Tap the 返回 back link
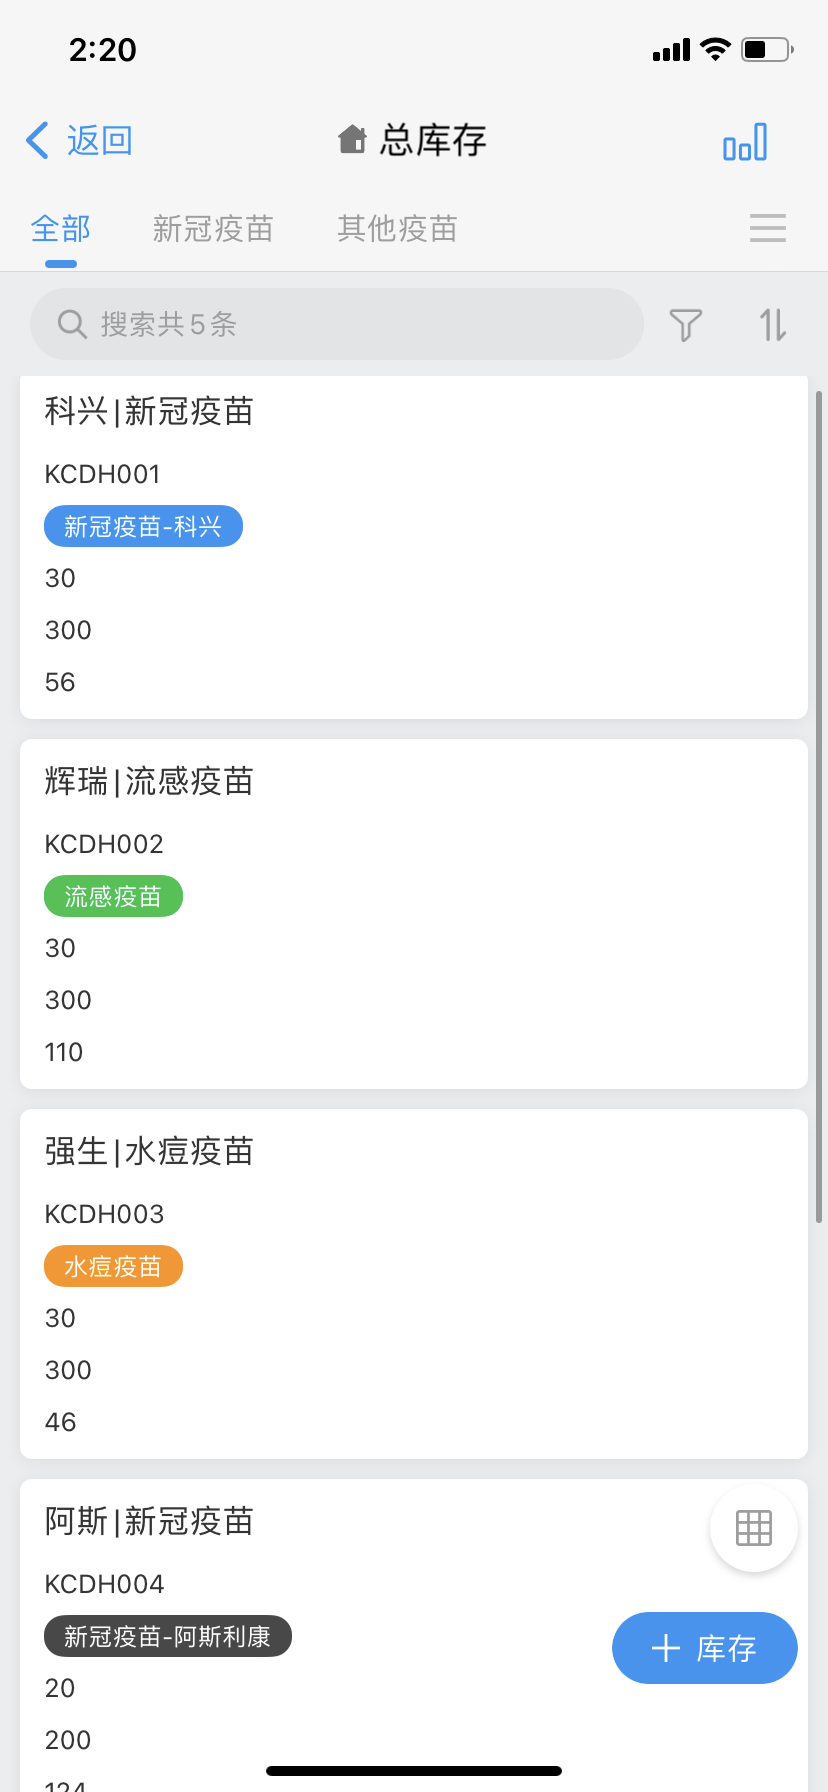Image resolution: width=828 pixels, height=1792 pixels. click(x=99, y=141)
